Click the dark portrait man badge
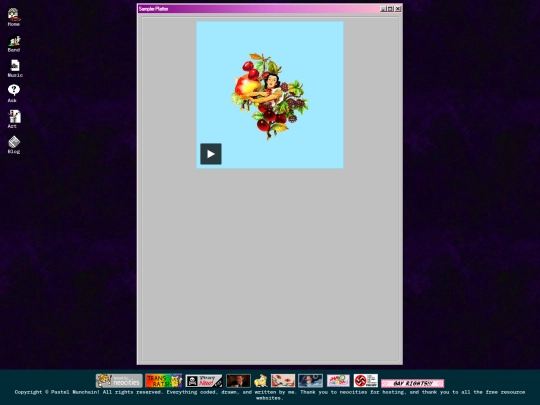540x405 pixels. pos(238,381)
